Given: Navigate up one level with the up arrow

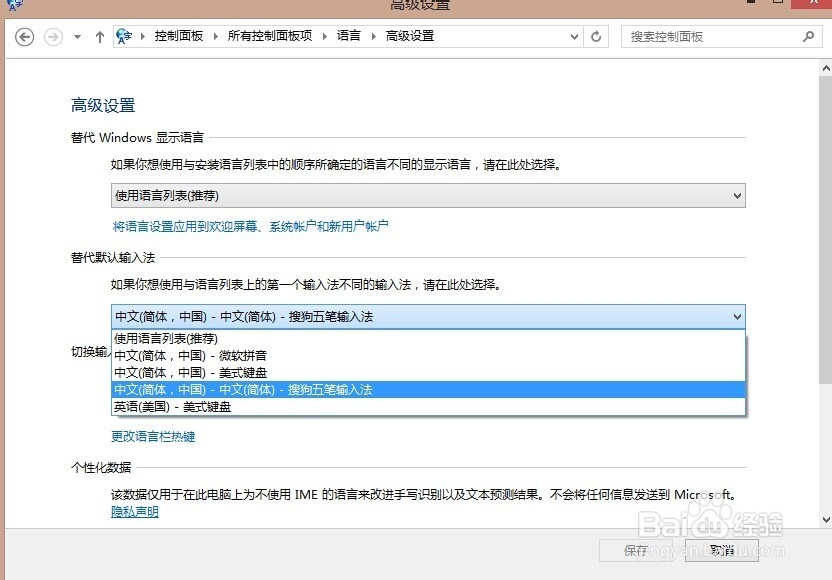Looking at the screenshot, I should tap(98, 36).
